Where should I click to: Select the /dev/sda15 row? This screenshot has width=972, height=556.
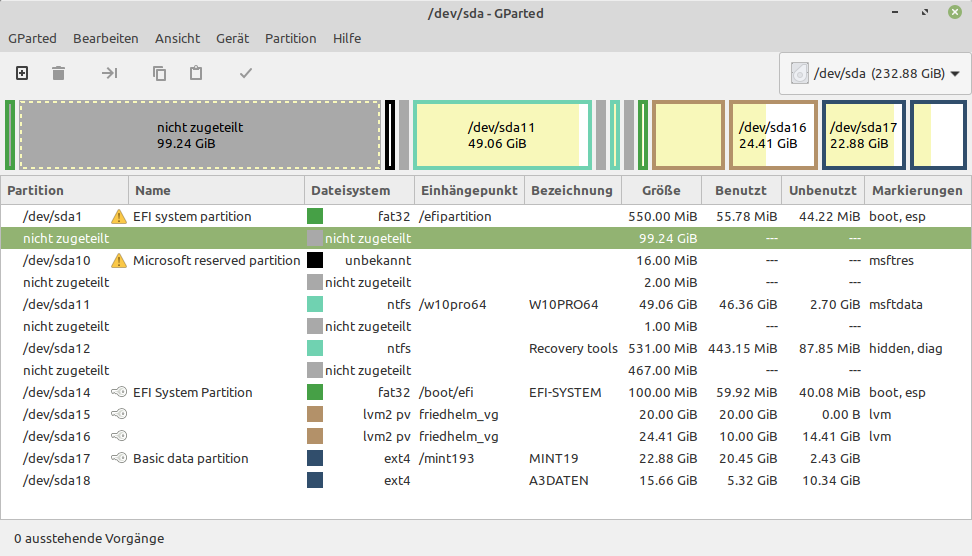(x=486, y=414)
